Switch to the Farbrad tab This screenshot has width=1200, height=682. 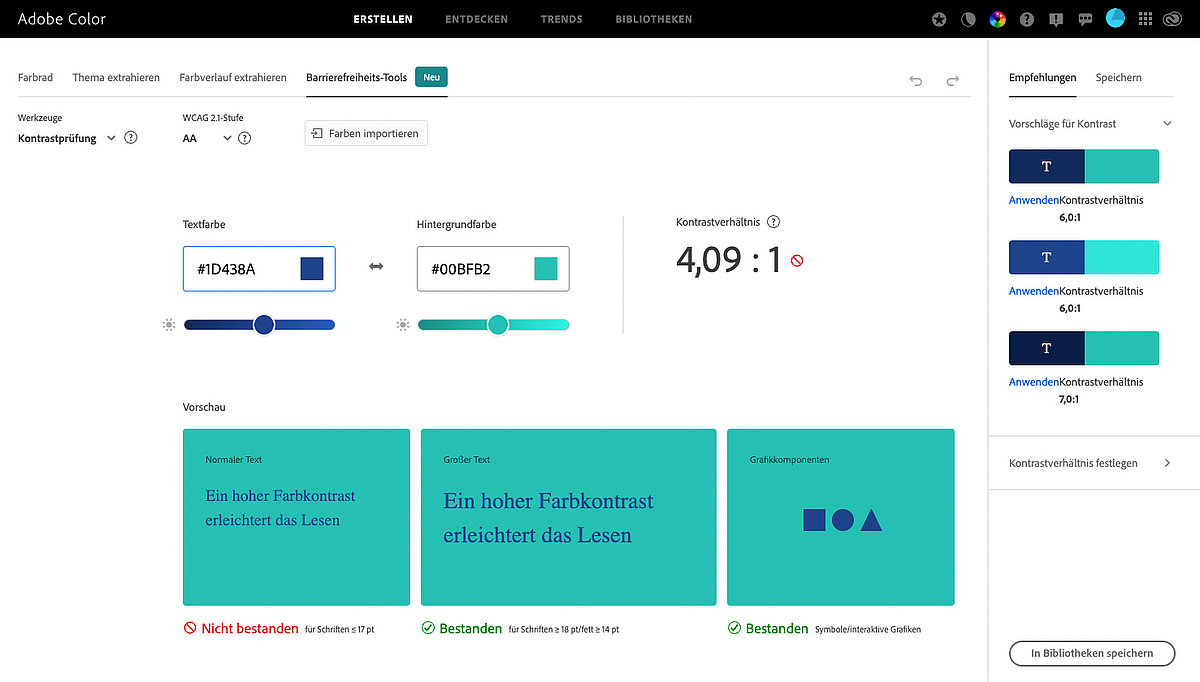(x=35, y=77)
